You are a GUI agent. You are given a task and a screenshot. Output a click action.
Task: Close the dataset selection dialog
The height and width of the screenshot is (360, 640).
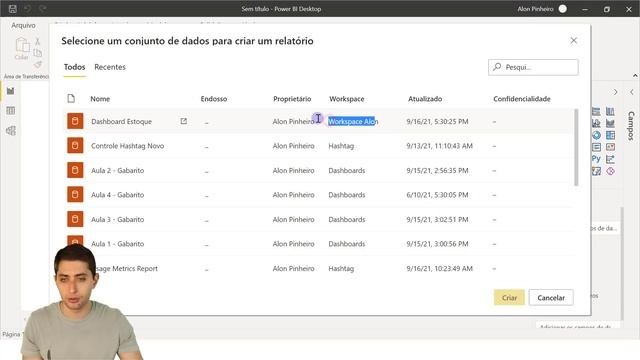573,40
